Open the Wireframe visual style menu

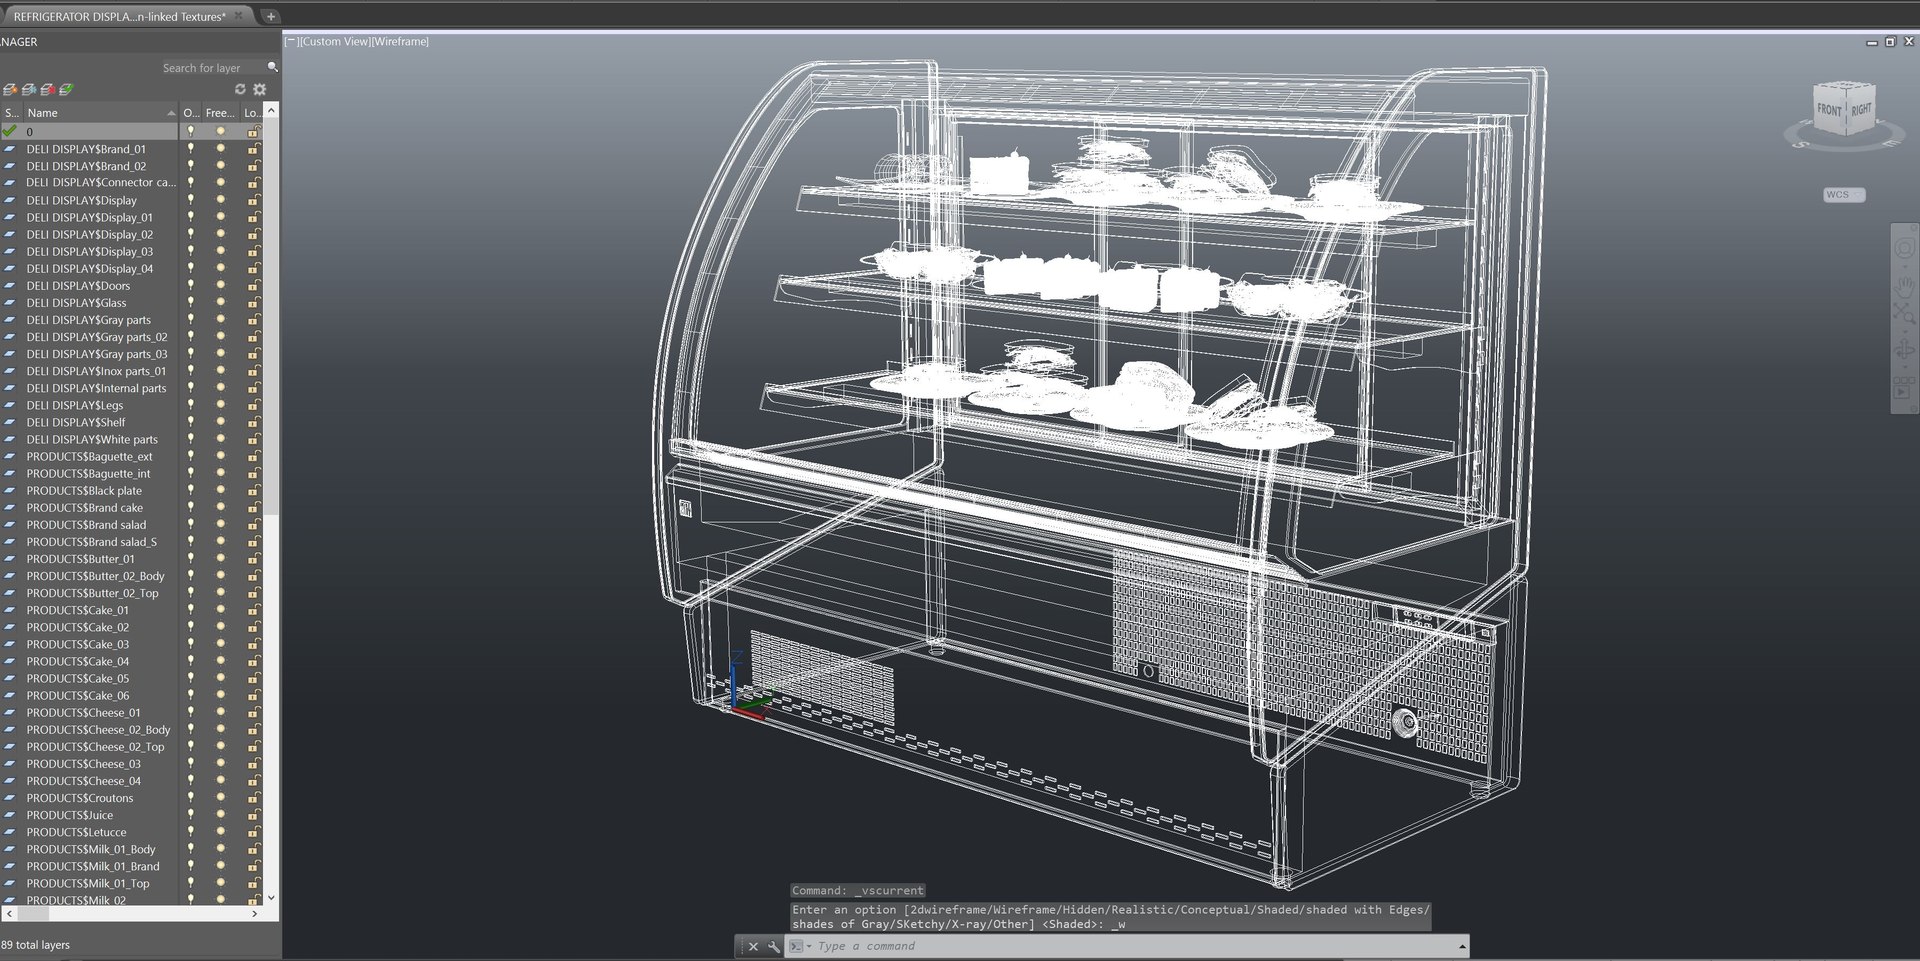coord(400,41)
